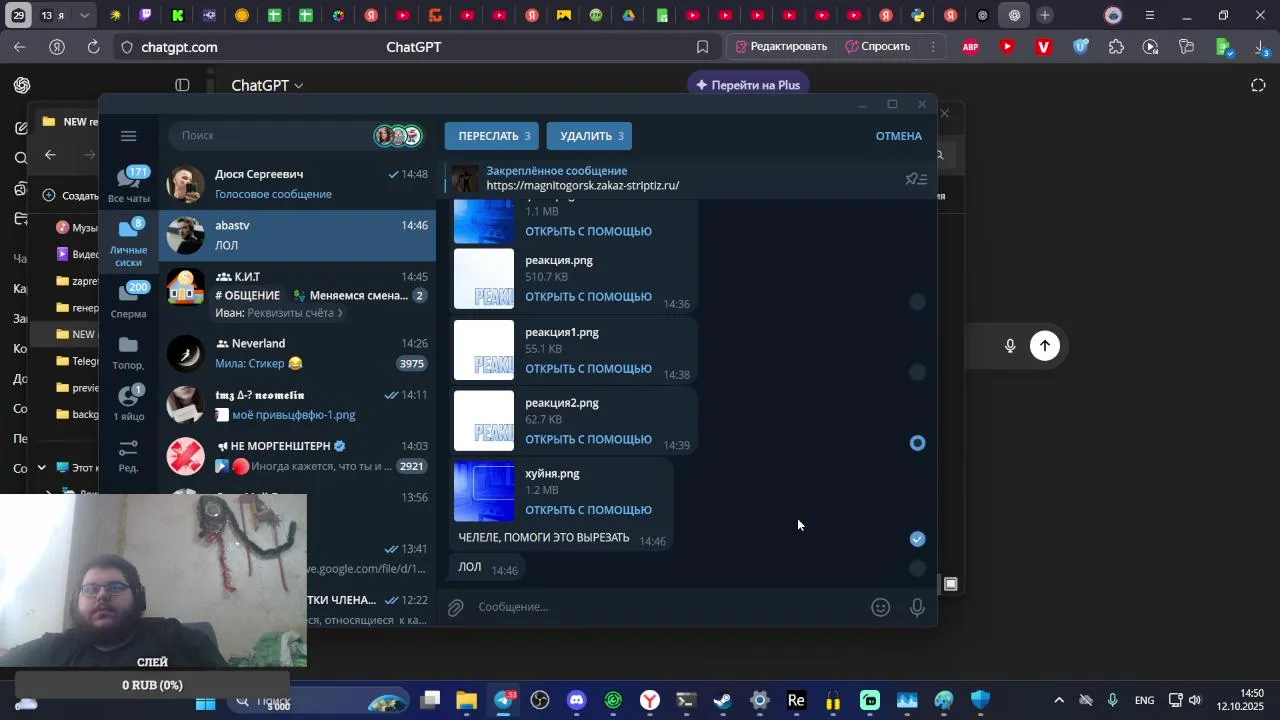The height and width of the screenshot is (720, 1280).
Task: Start voice recording with Telegram microphone
Action: click(x=917, y=607)
